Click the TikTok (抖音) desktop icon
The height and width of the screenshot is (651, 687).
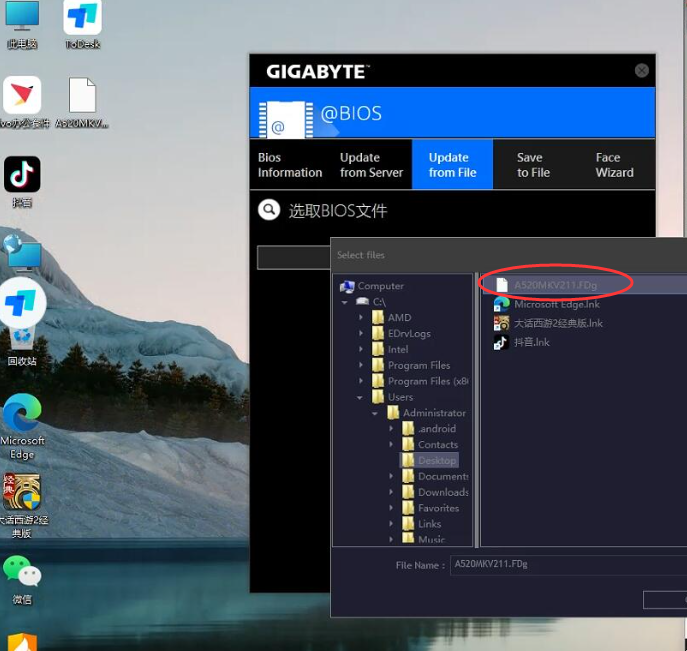pyautogui.click(x=22, y=174)
